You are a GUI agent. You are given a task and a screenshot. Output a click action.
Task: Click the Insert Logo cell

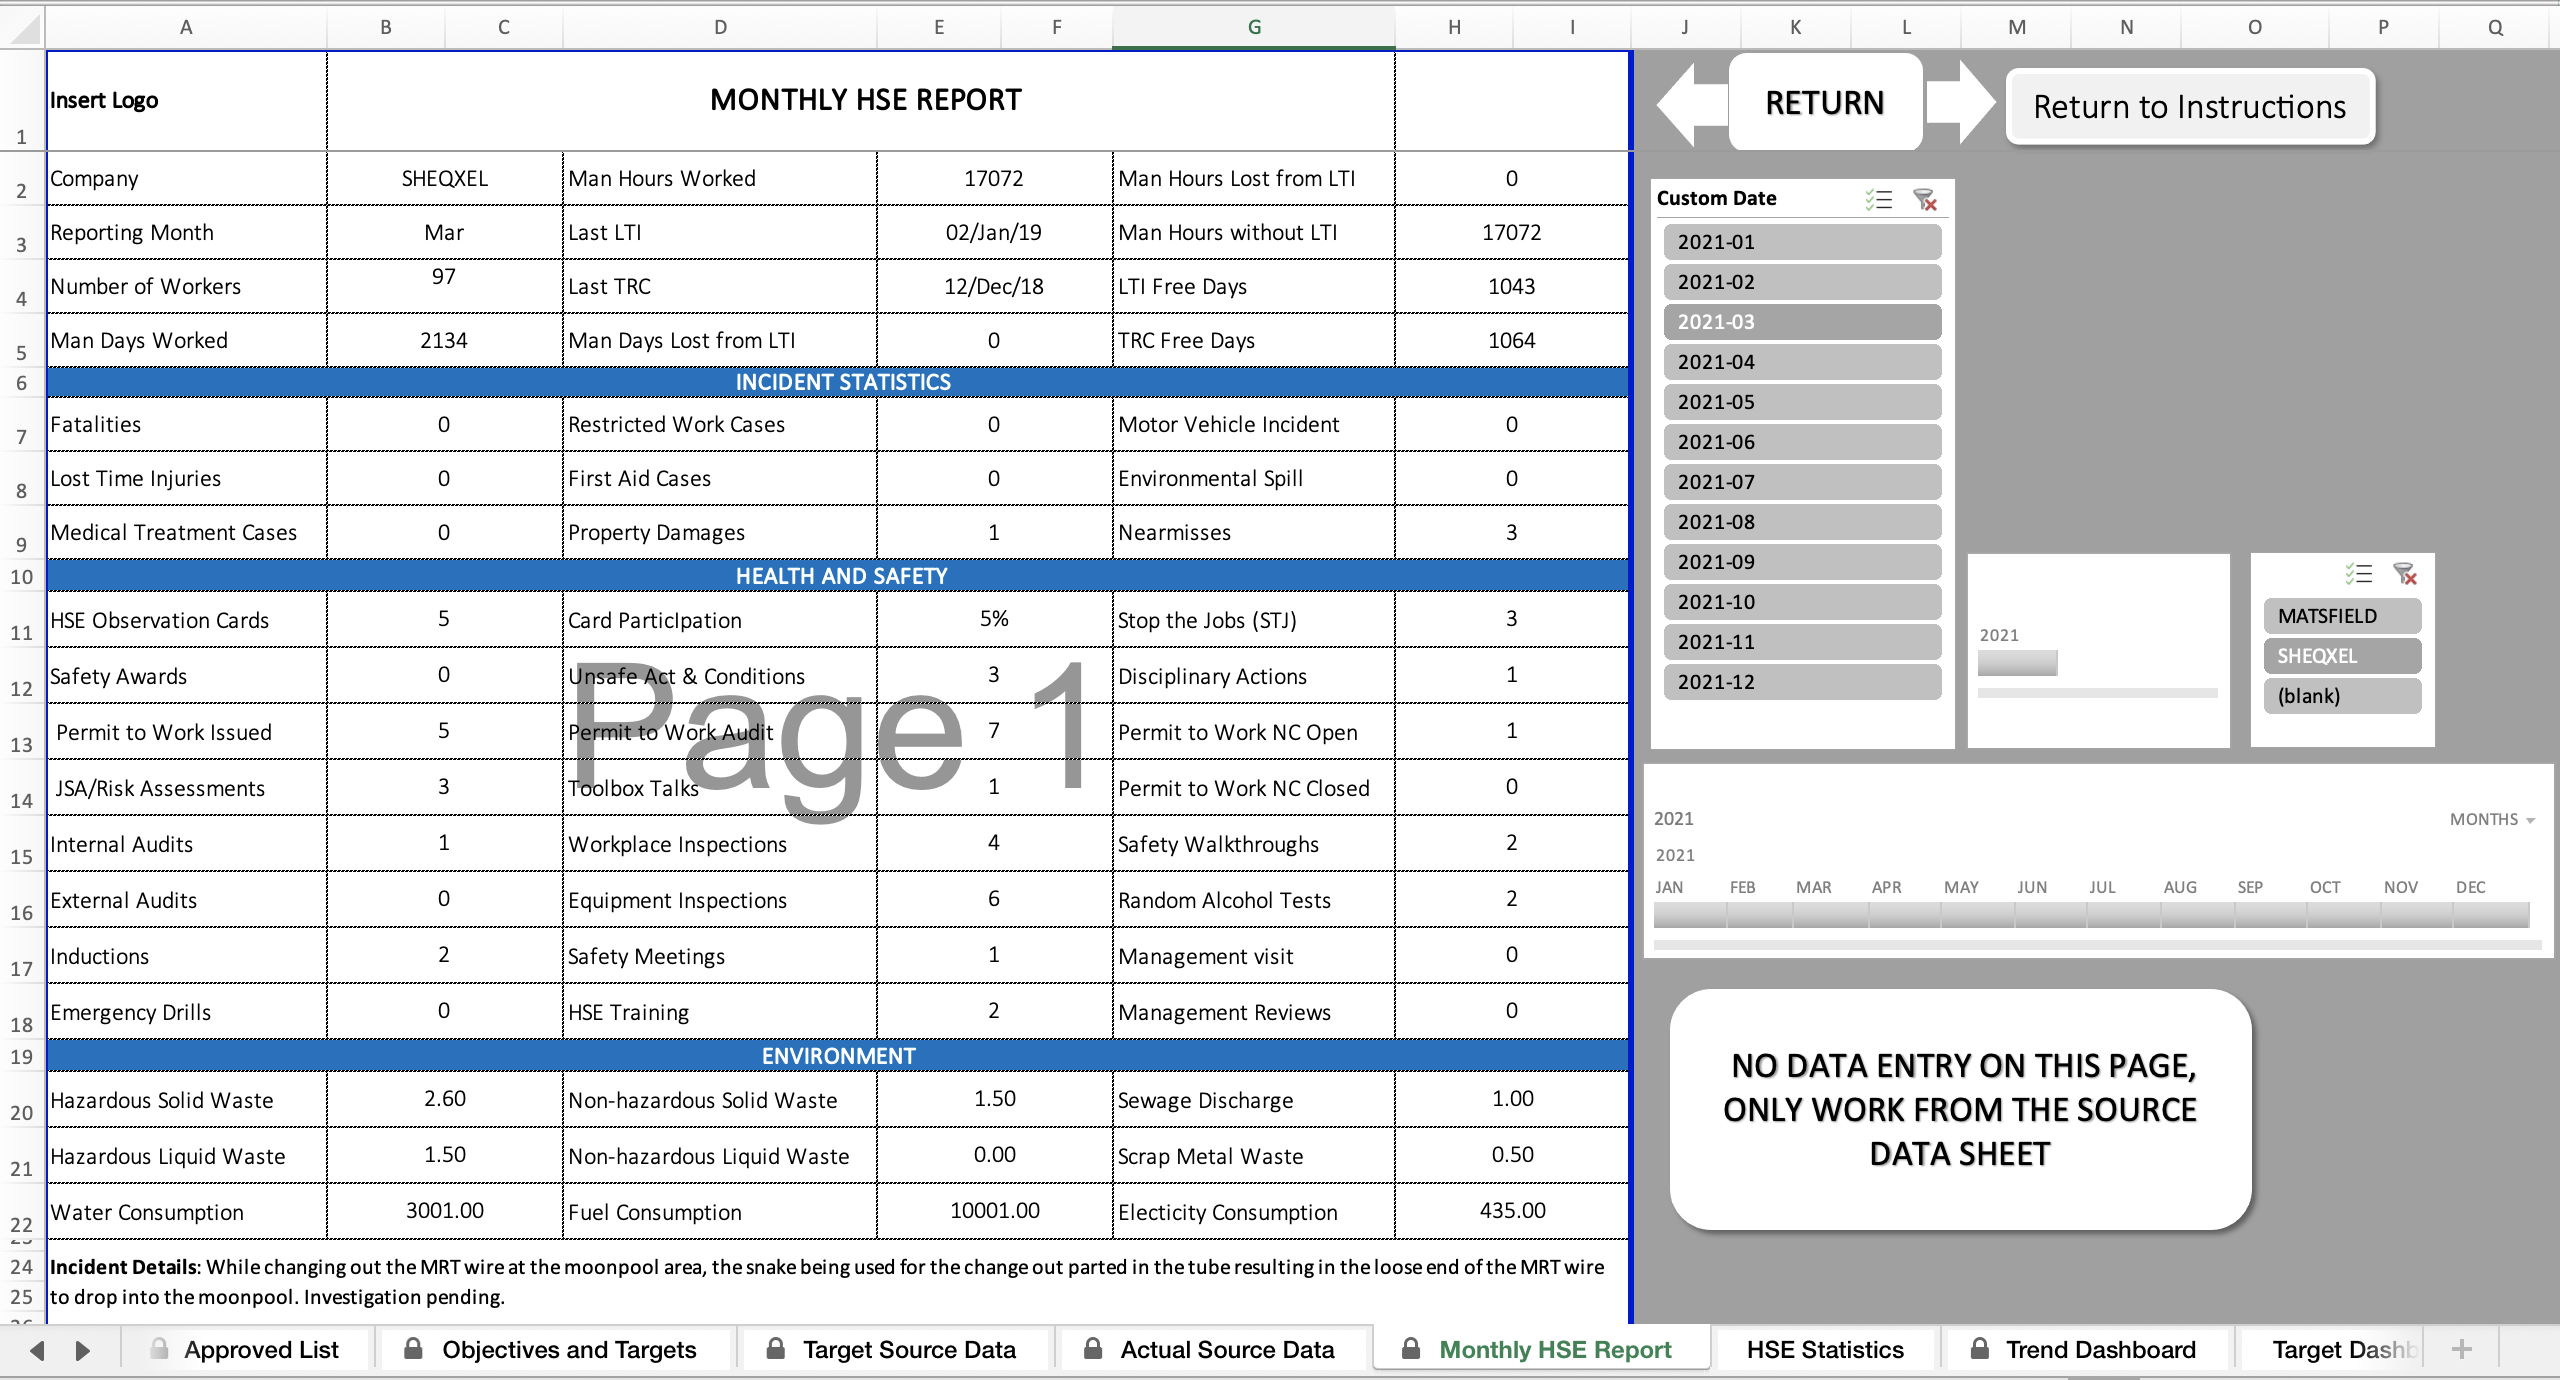(x=186, y=101)
